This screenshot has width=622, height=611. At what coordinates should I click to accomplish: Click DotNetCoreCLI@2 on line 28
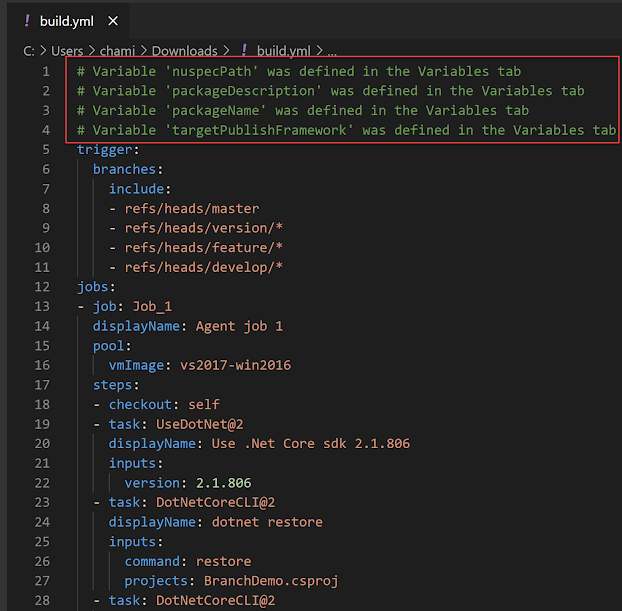coord(215,600)
